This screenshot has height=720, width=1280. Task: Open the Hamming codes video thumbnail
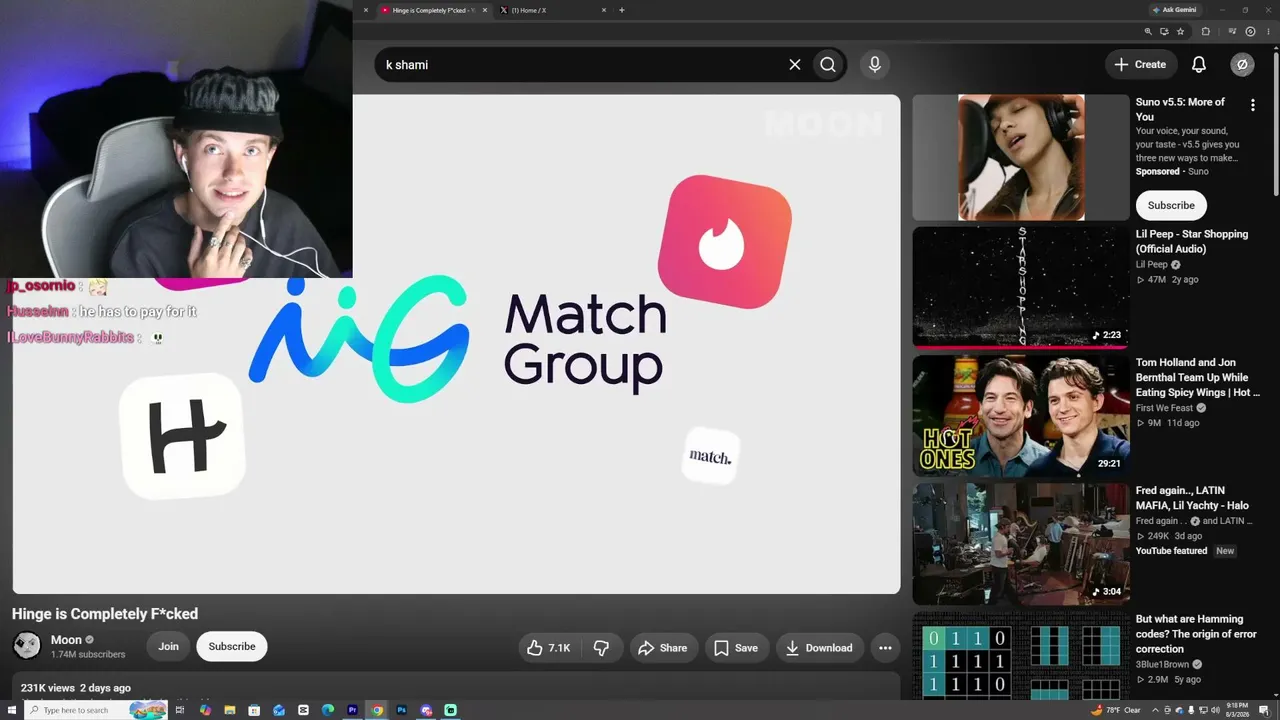point(1021,655)
